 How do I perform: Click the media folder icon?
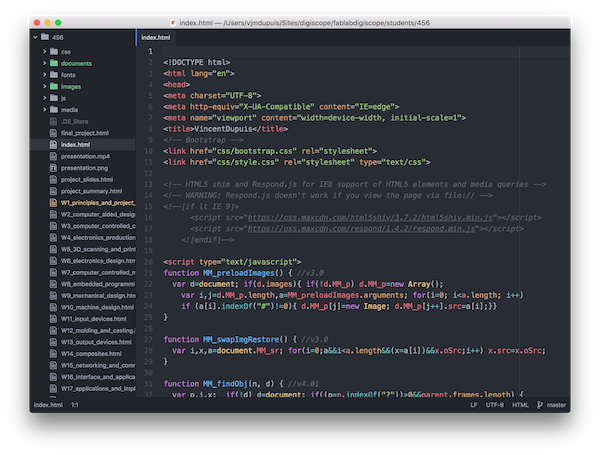click(x=54, y=109)
